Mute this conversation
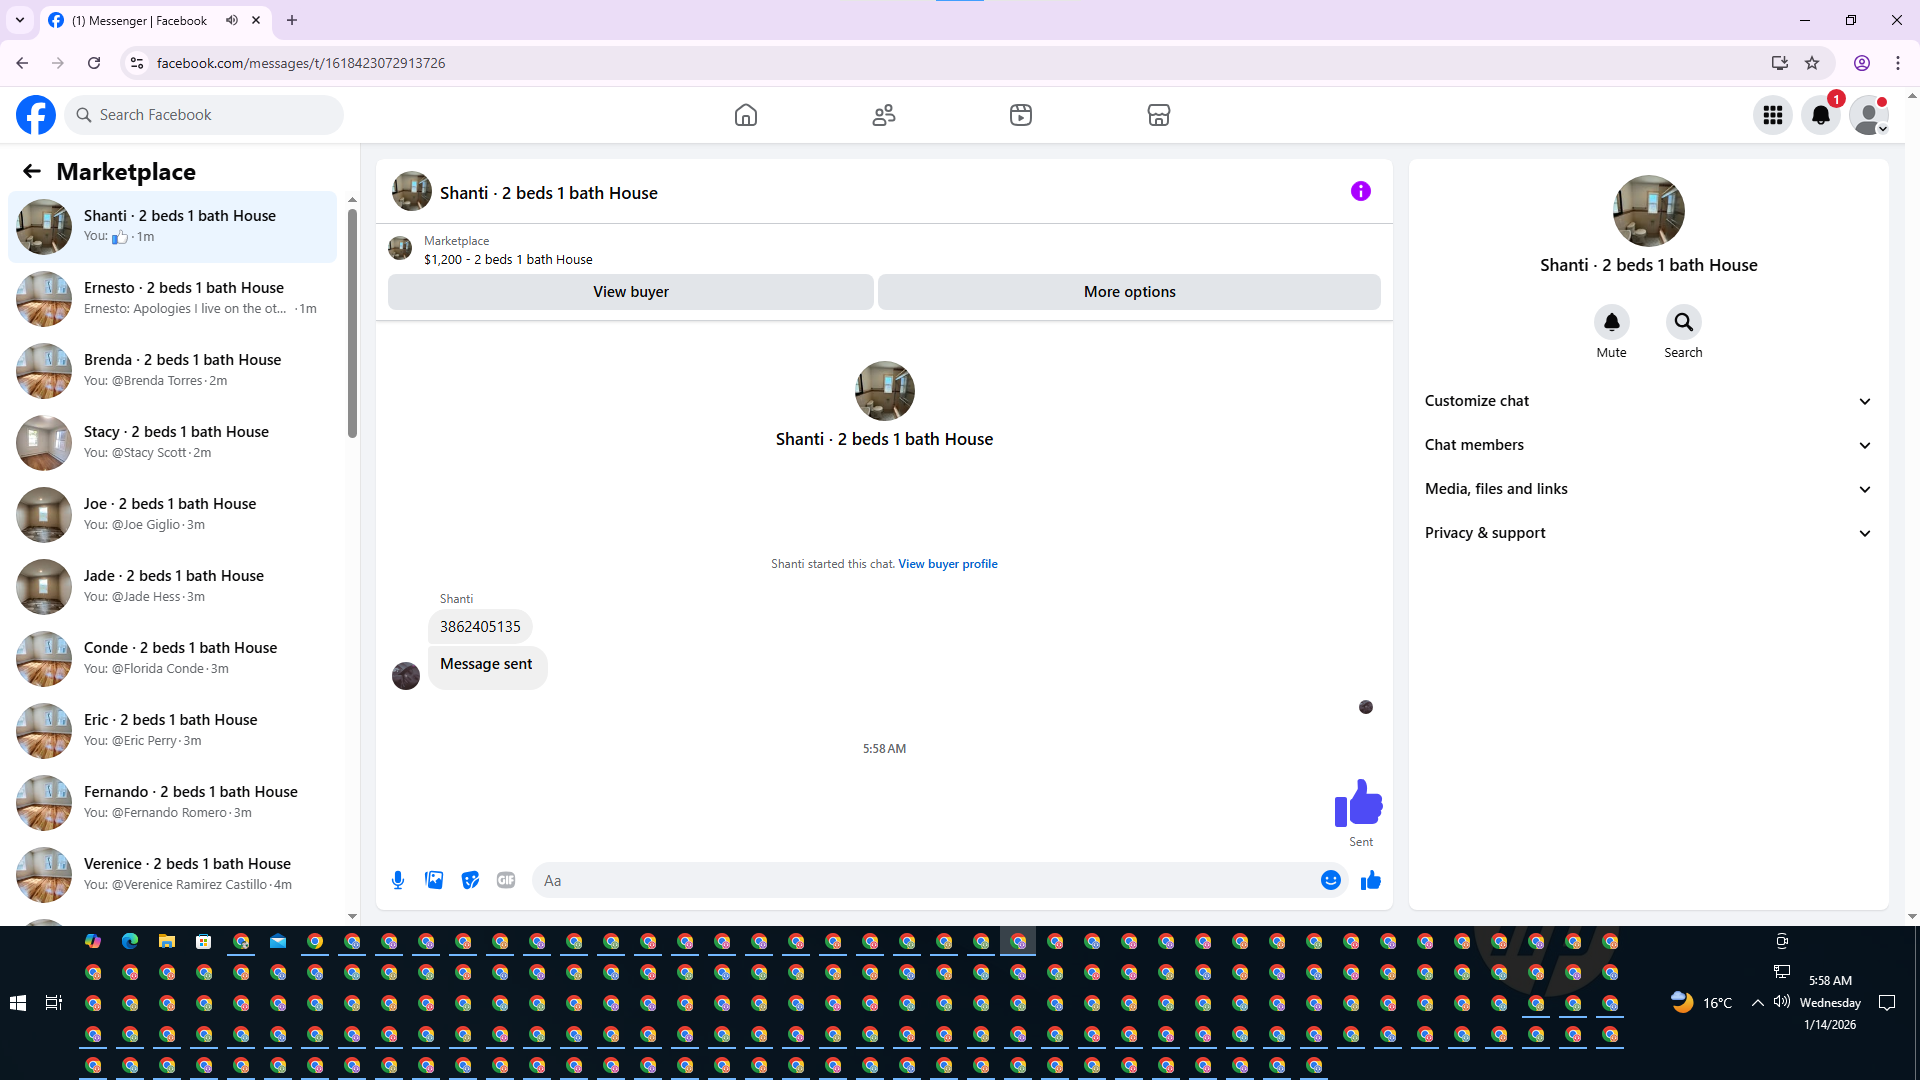Viewport: 1920px width, 1080px height. 1611,322
